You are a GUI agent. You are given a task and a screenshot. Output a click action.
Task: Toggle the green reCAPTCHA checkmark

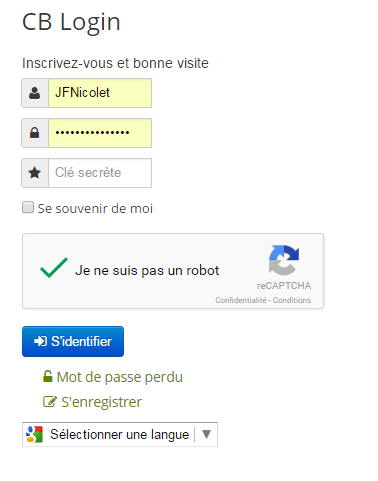[x=54, y=268]
